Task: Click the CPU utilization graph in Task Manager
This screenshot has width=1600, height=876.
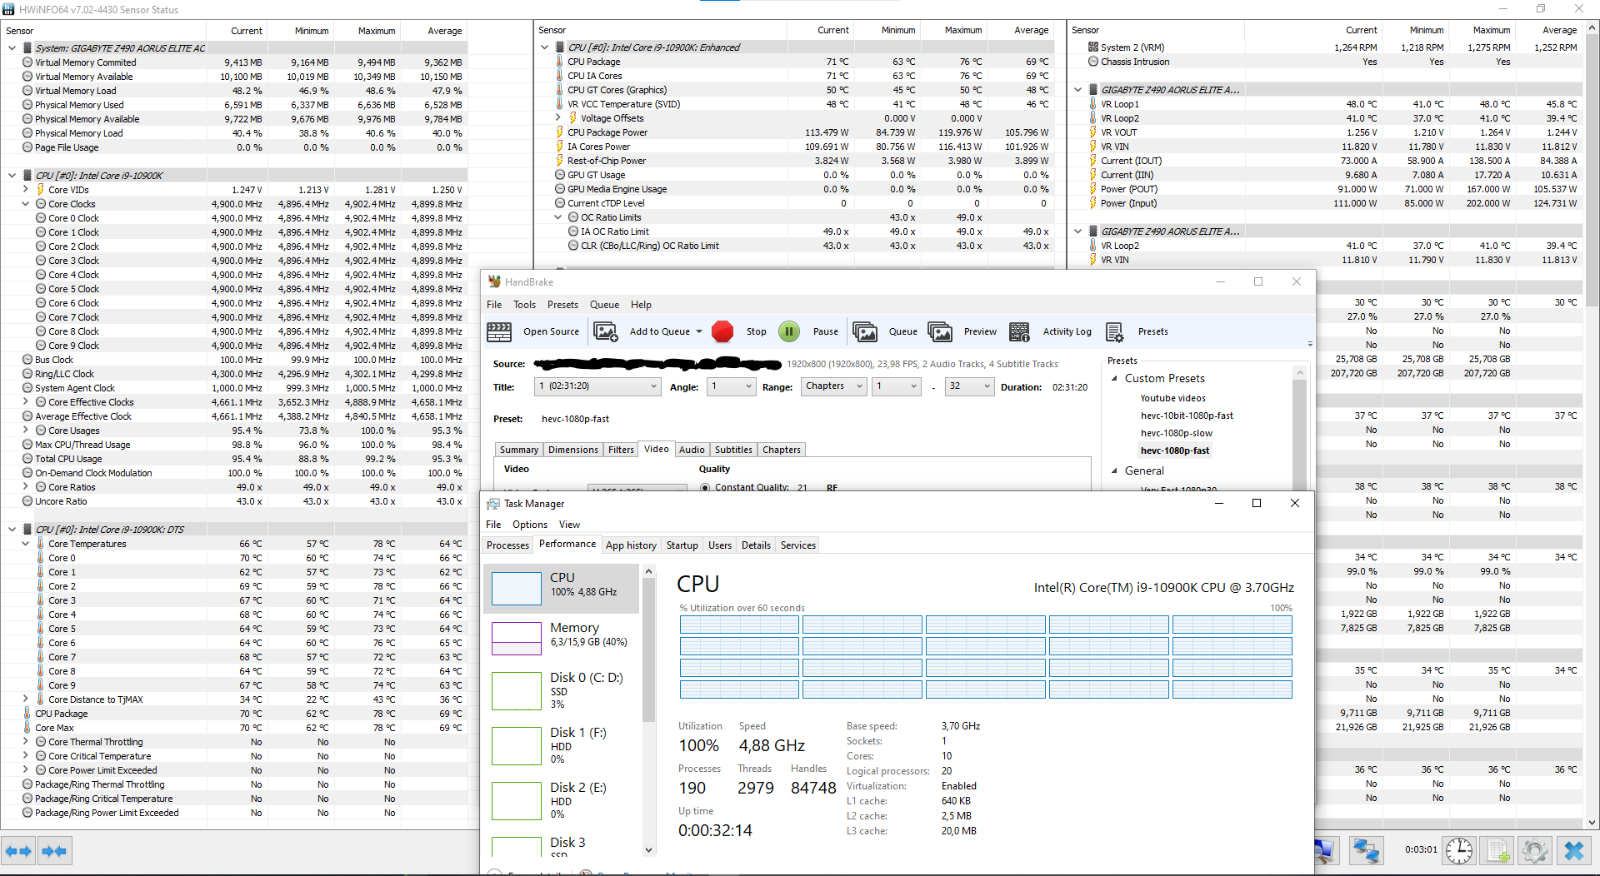Action: pos(986,656)
